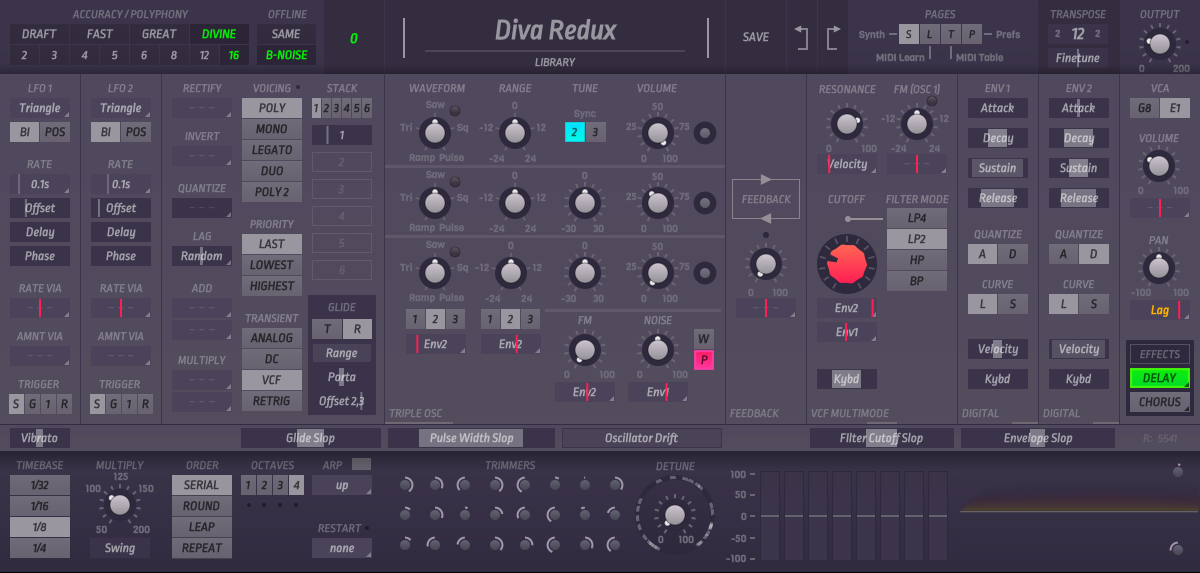Click round button beside oscillator 1 volume knob
The height and width of the screenshot is (573, 1200).
click(705, 132)
